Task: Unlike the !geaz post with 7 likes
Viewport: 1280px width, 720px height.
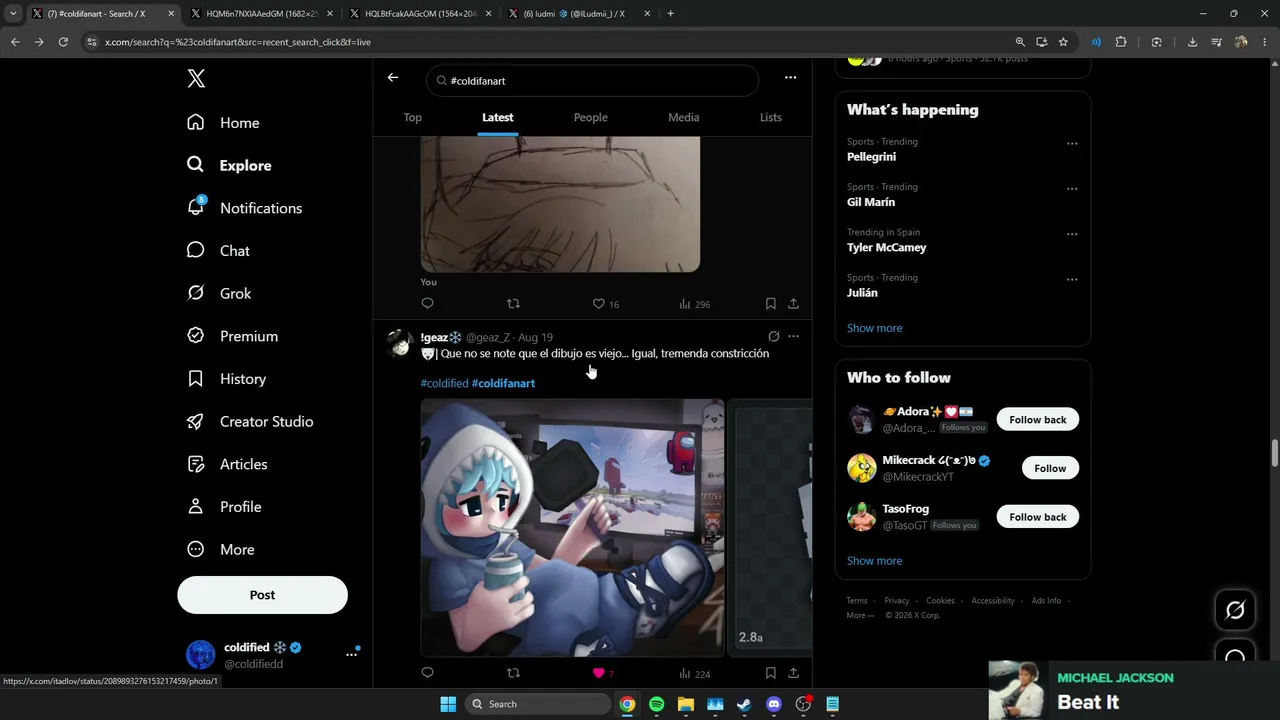Action: click(x=603, y=674)
